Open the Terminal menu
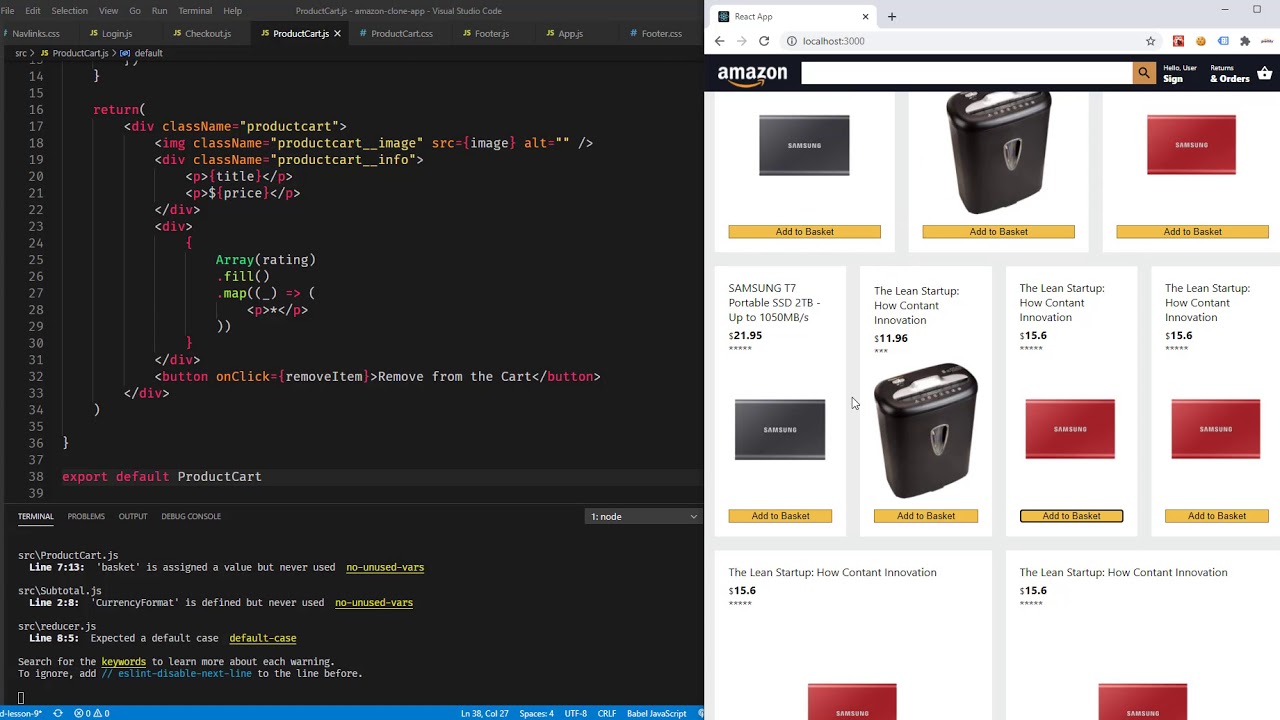Screen dimensions: 1280x720 tap(195, 11)
